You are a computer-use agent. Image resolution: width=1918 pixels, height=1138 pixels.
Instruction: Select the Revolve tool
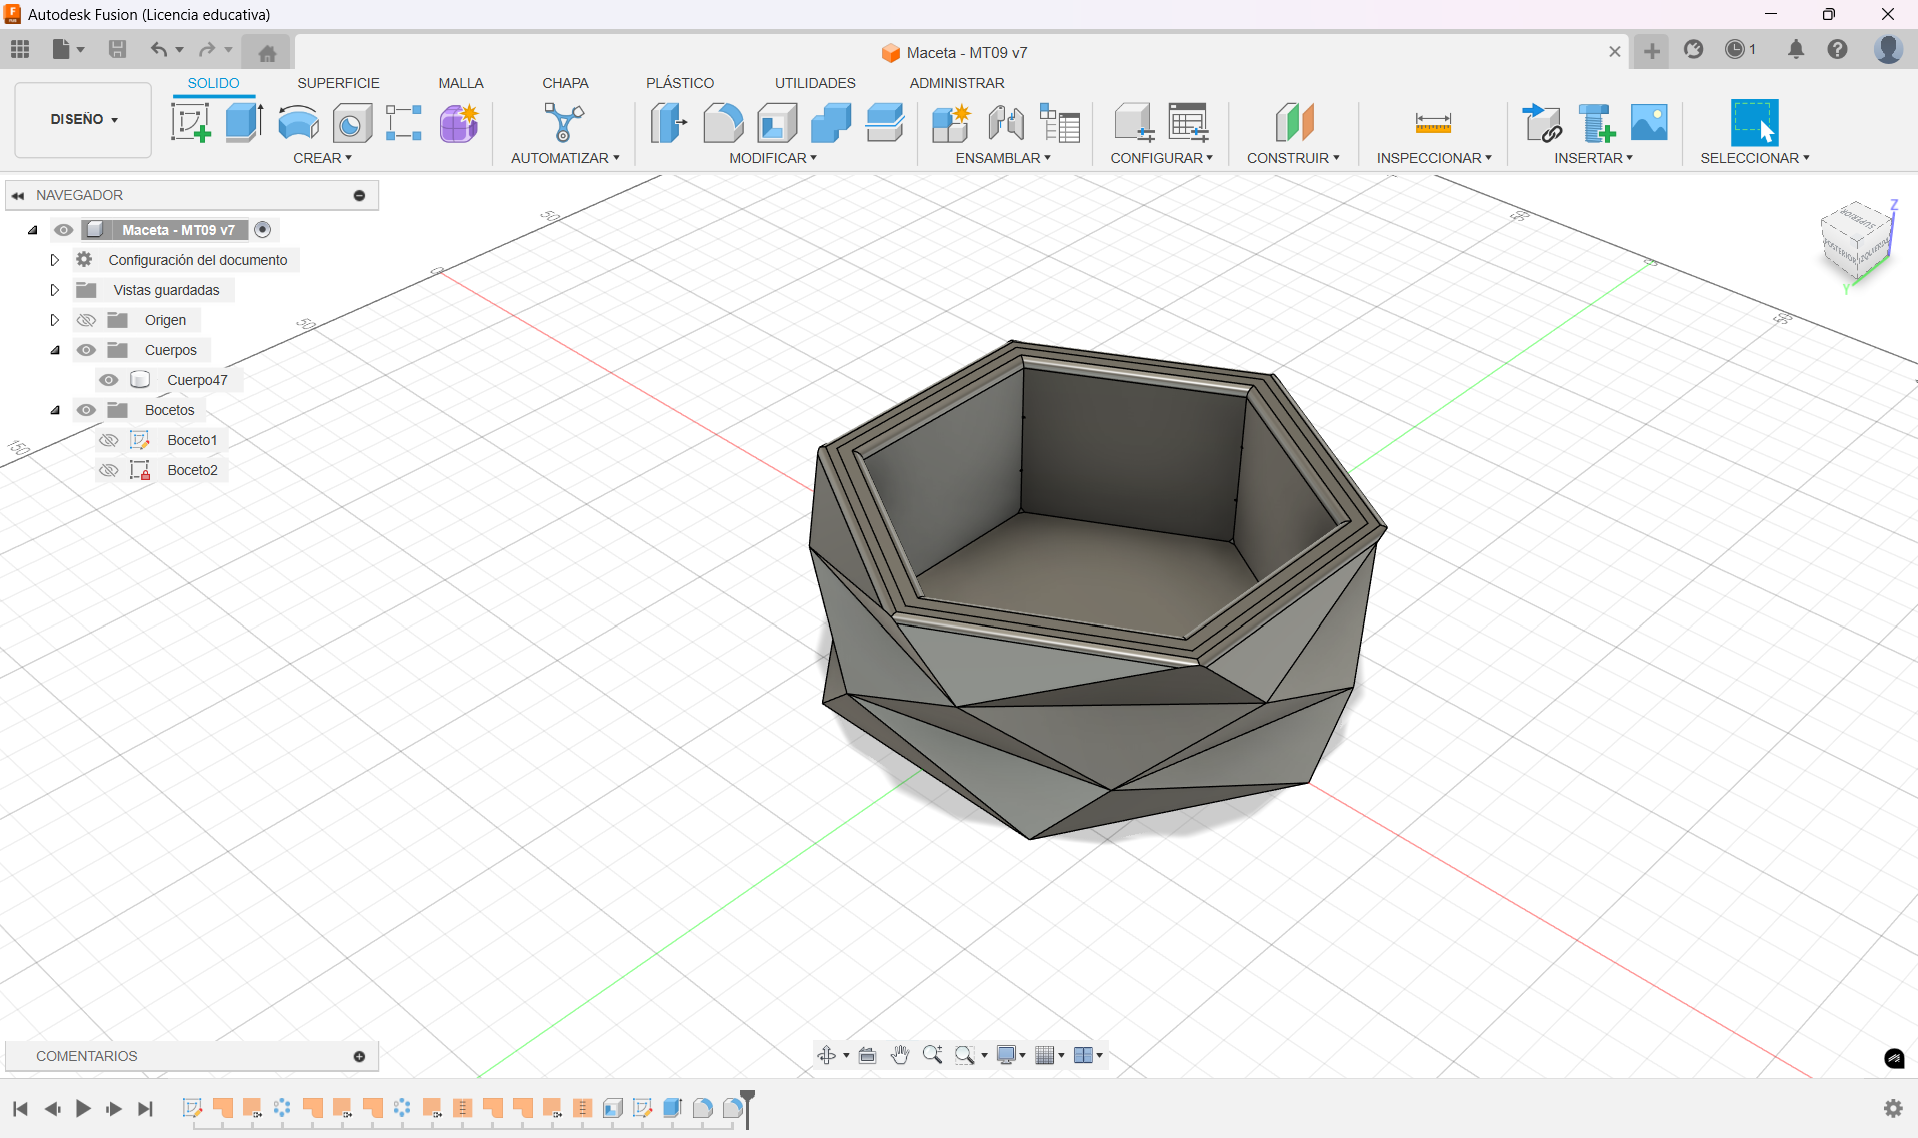click(x=298, y=123)
